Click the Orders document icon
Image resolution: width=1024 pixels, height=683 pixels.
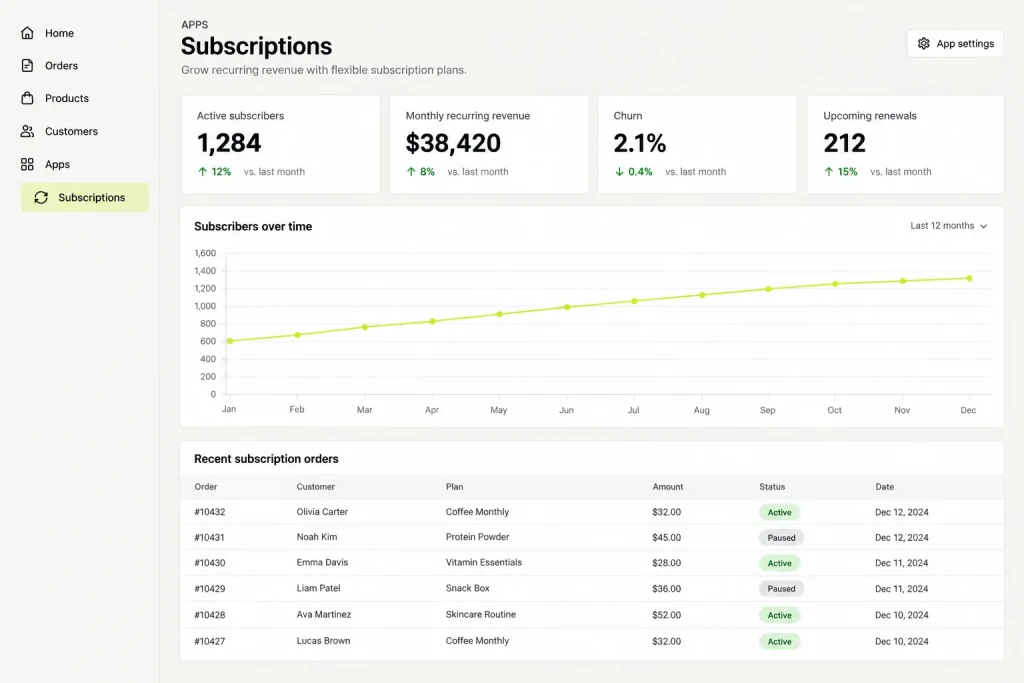coord(27,65)
